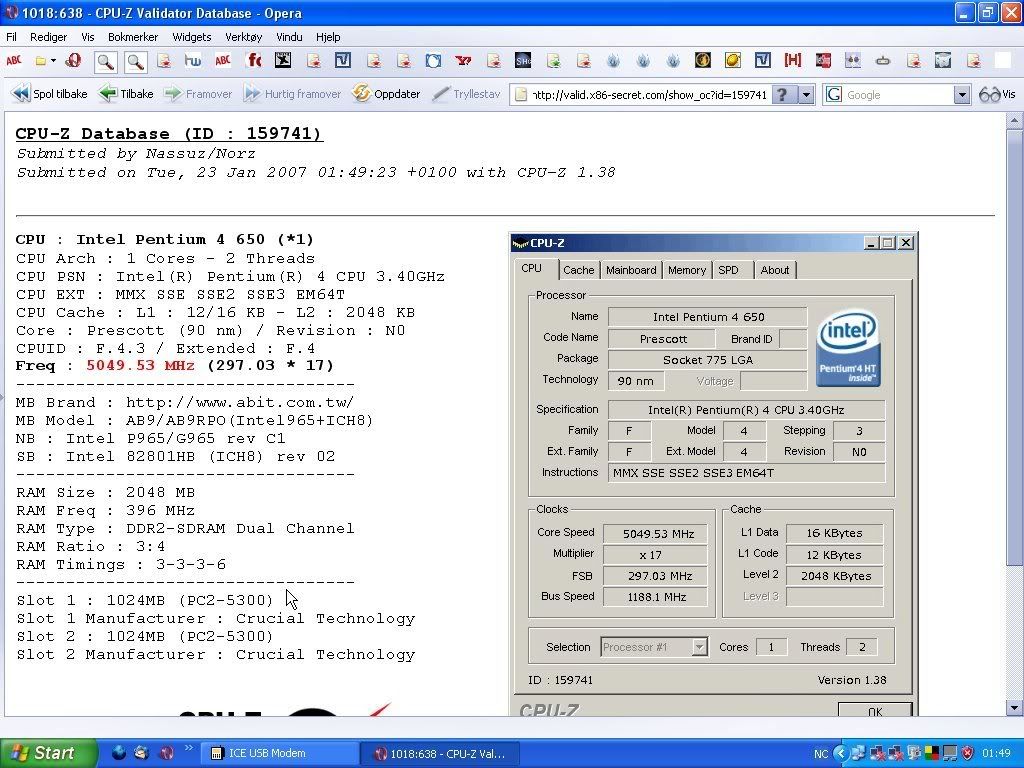Click the yellow lemon bookmark icon
1024x768 pixels.
point(733,61)
